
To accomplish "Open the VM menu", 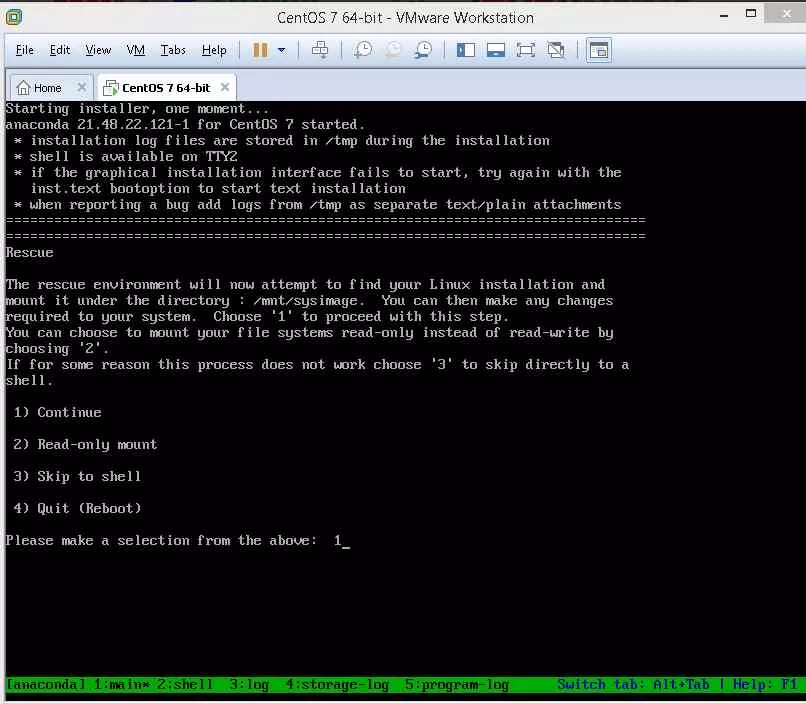I will [x=136, y=50].
